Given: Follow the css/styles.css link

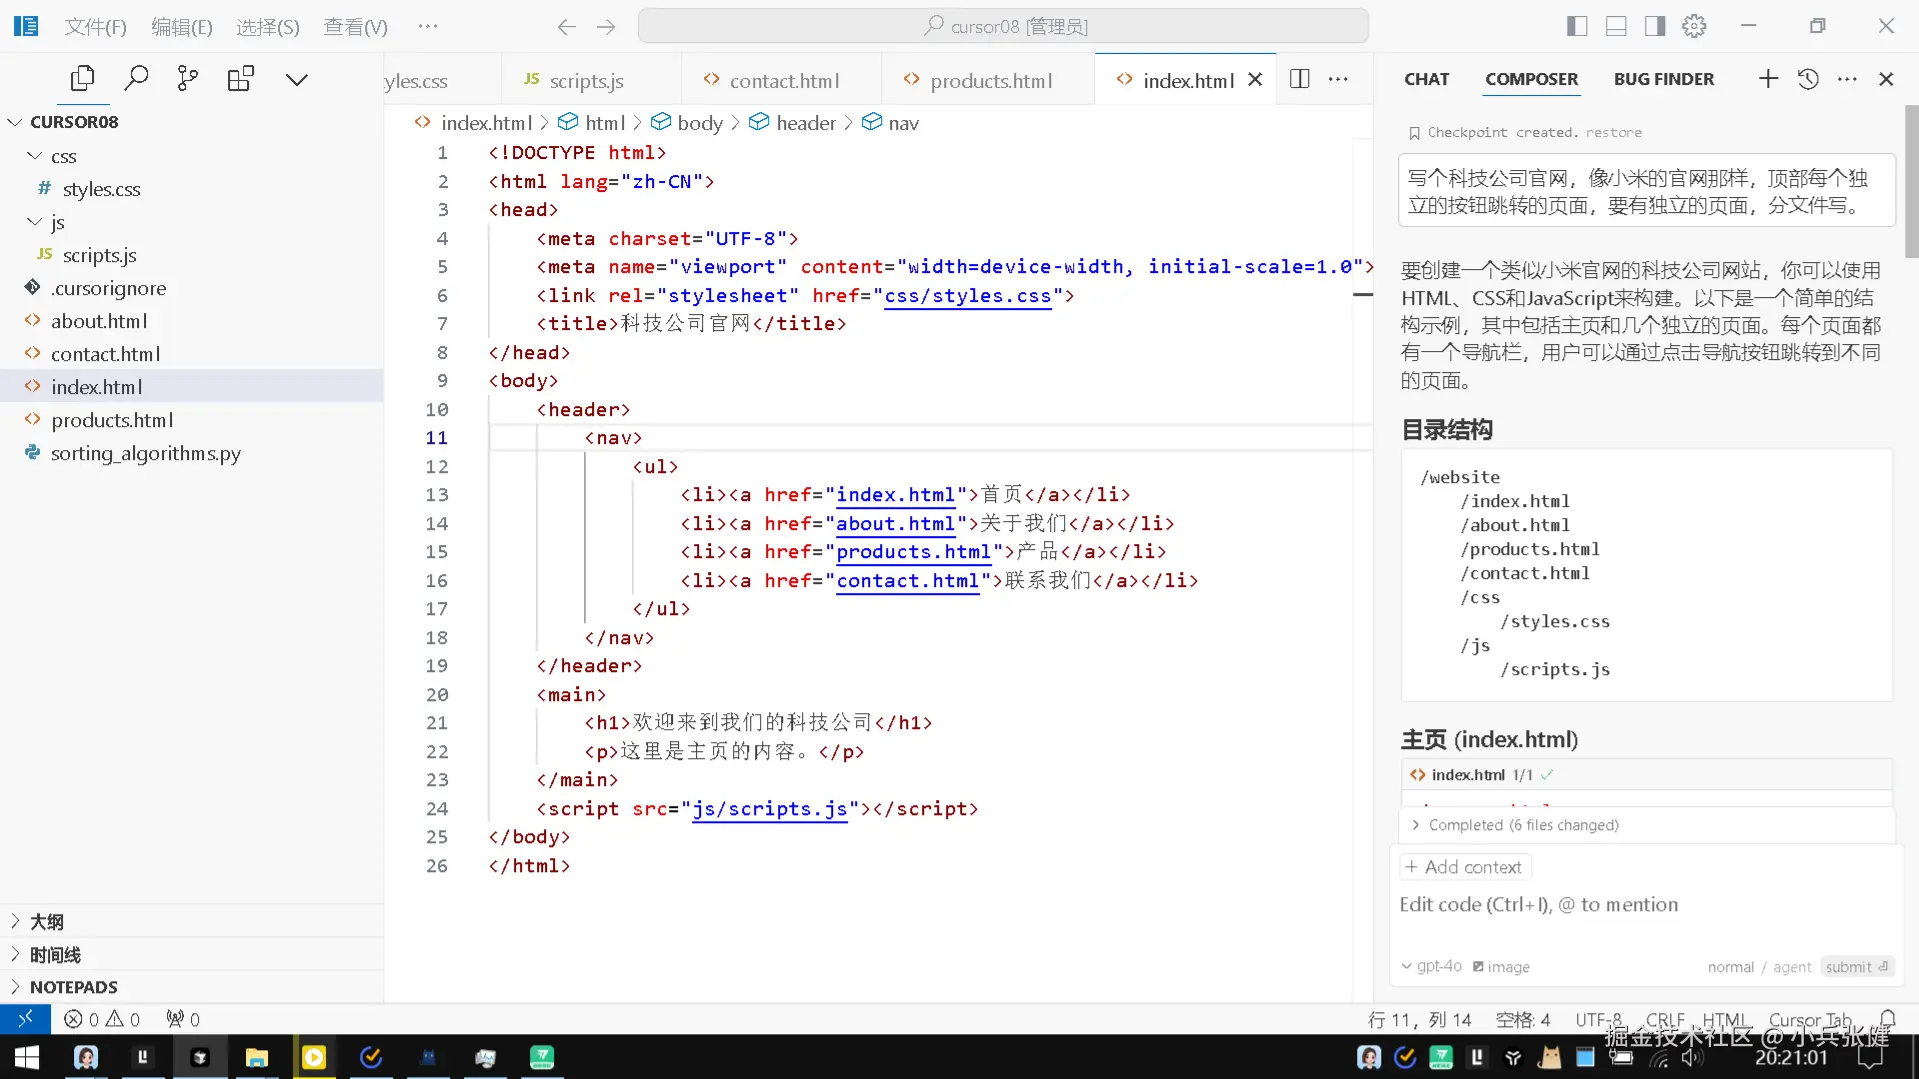Looking at the screenshot, I should tap(967, 296).
